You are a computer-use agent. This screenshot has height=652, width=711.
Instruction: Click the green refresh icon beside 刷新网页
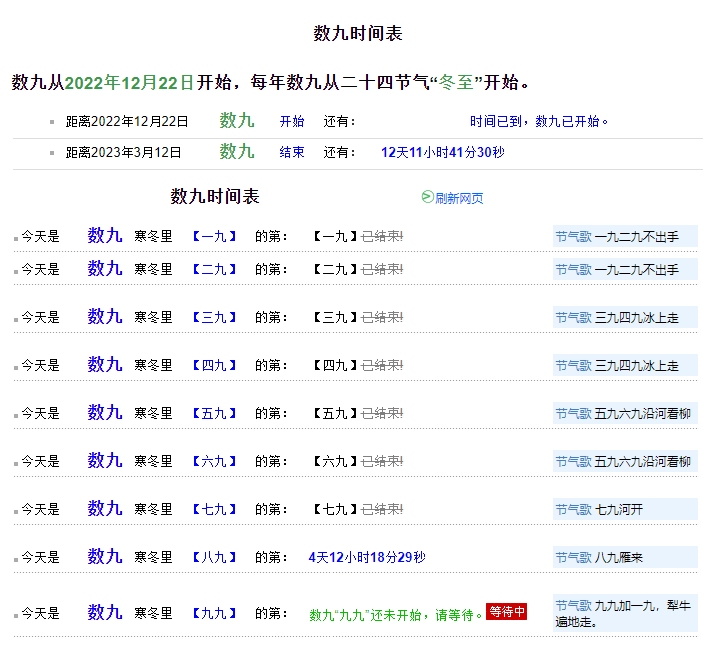pyautogui.click(x=427, y=197)
